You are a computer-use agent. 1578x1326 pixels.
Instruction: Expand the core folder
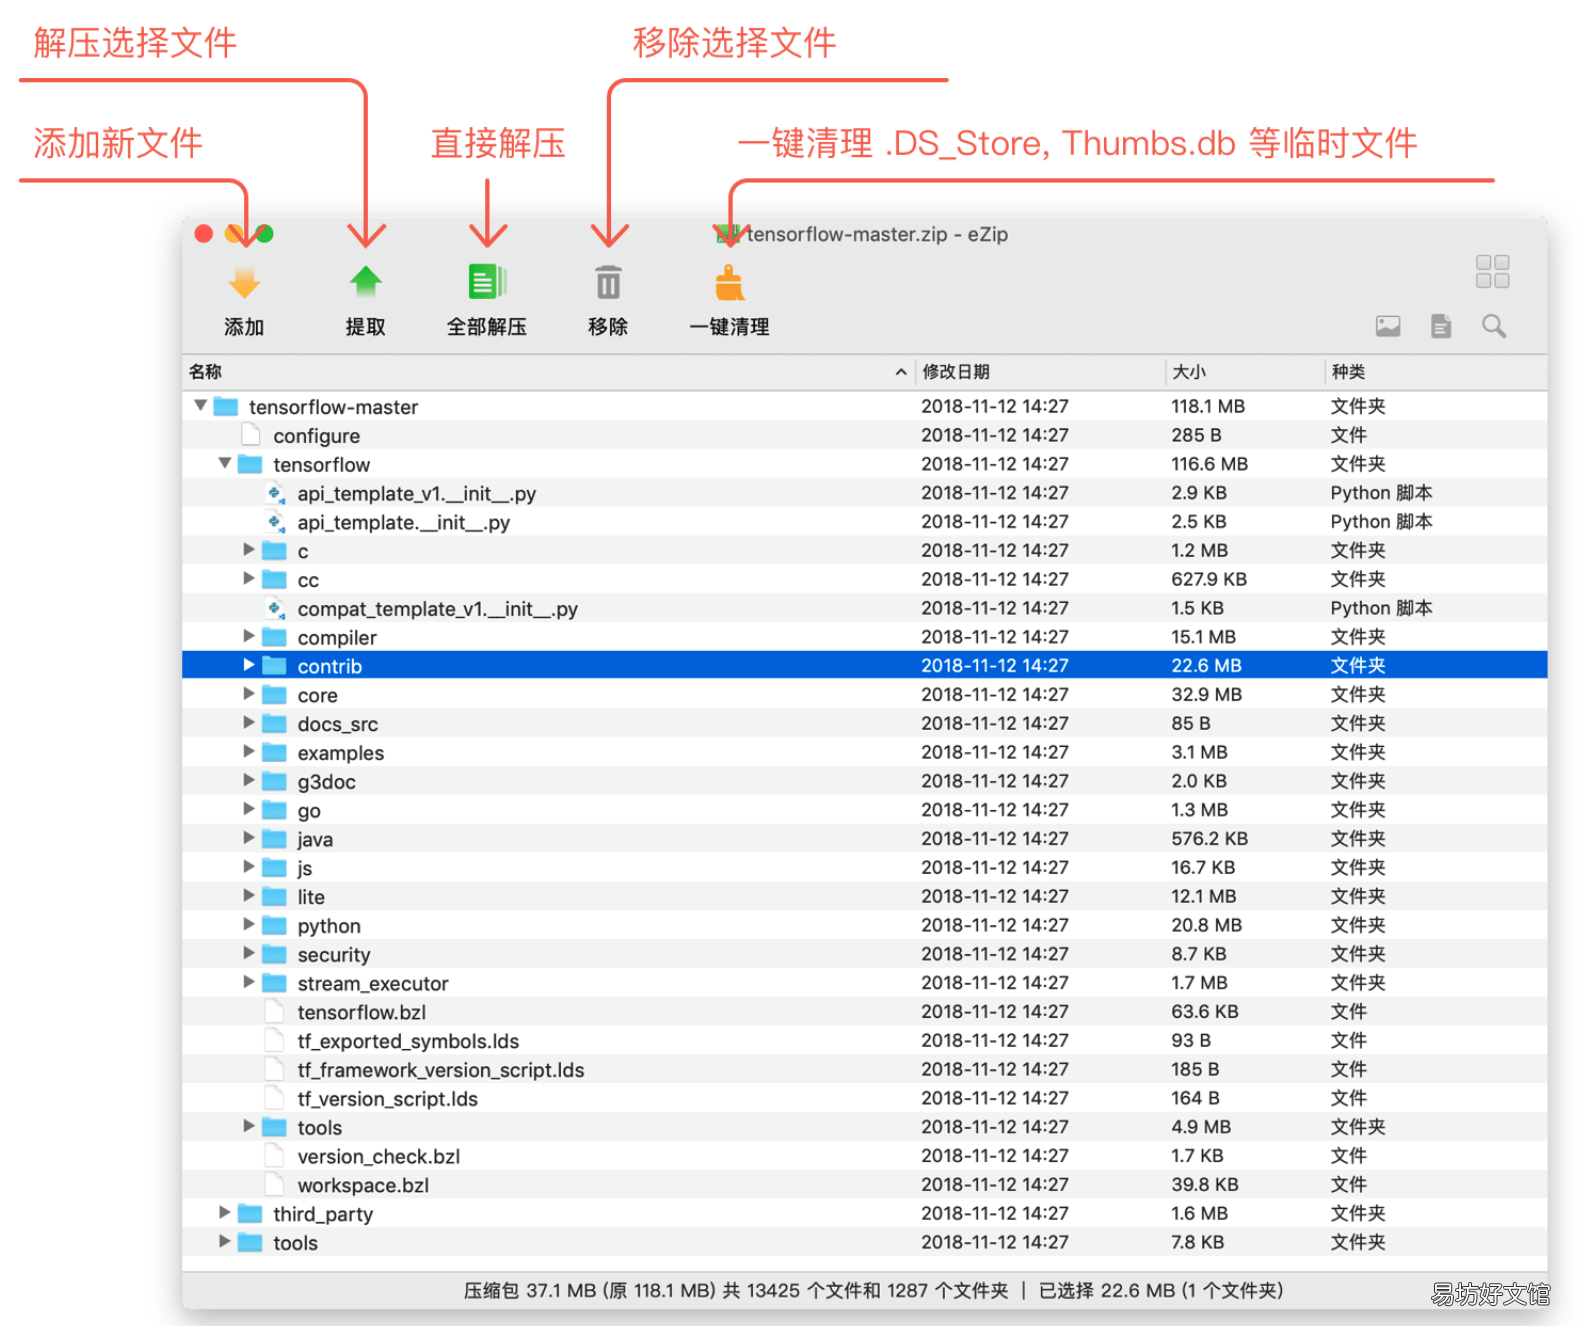(x=249, y=694)
